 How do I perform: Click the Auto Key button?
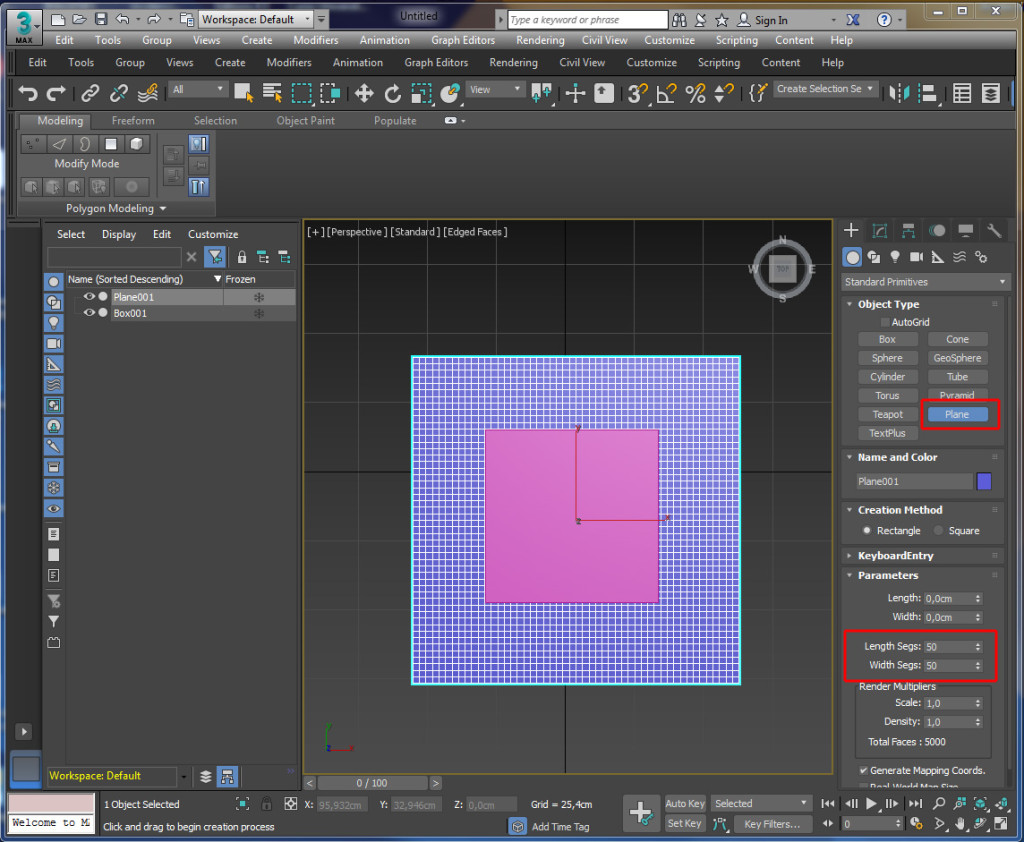[x=685, y=803]
